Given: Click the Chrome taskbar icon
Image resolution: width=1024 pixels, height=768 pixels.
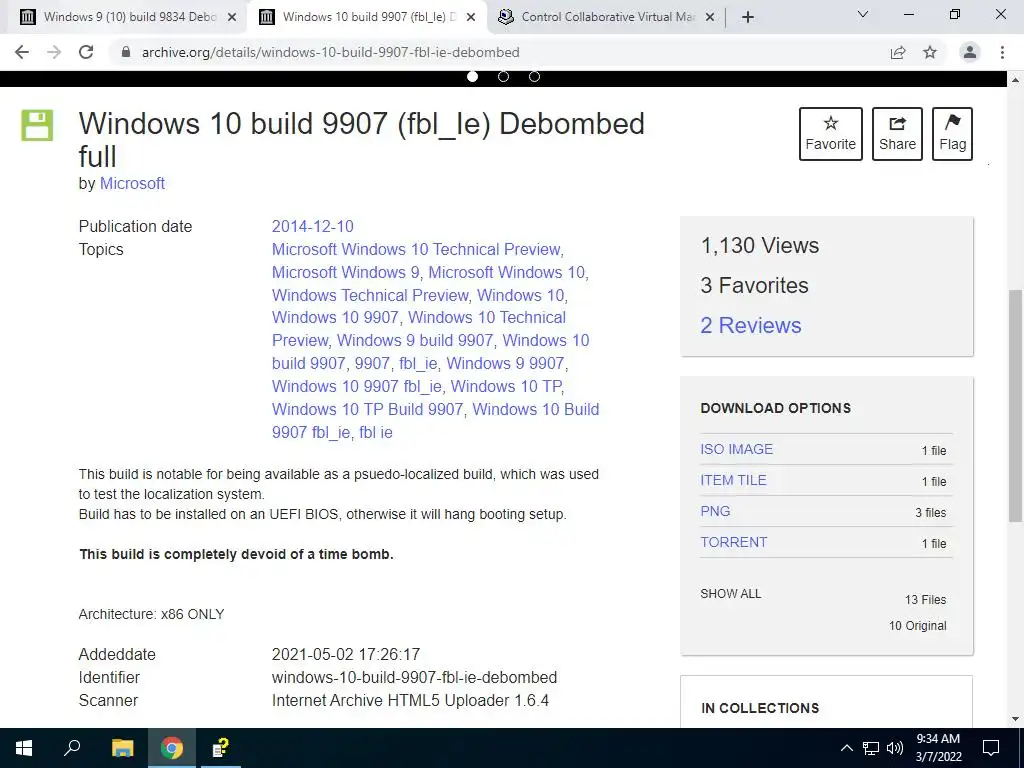Looking at the screenshot, I should pyautogui.click(x=172, y=748).
